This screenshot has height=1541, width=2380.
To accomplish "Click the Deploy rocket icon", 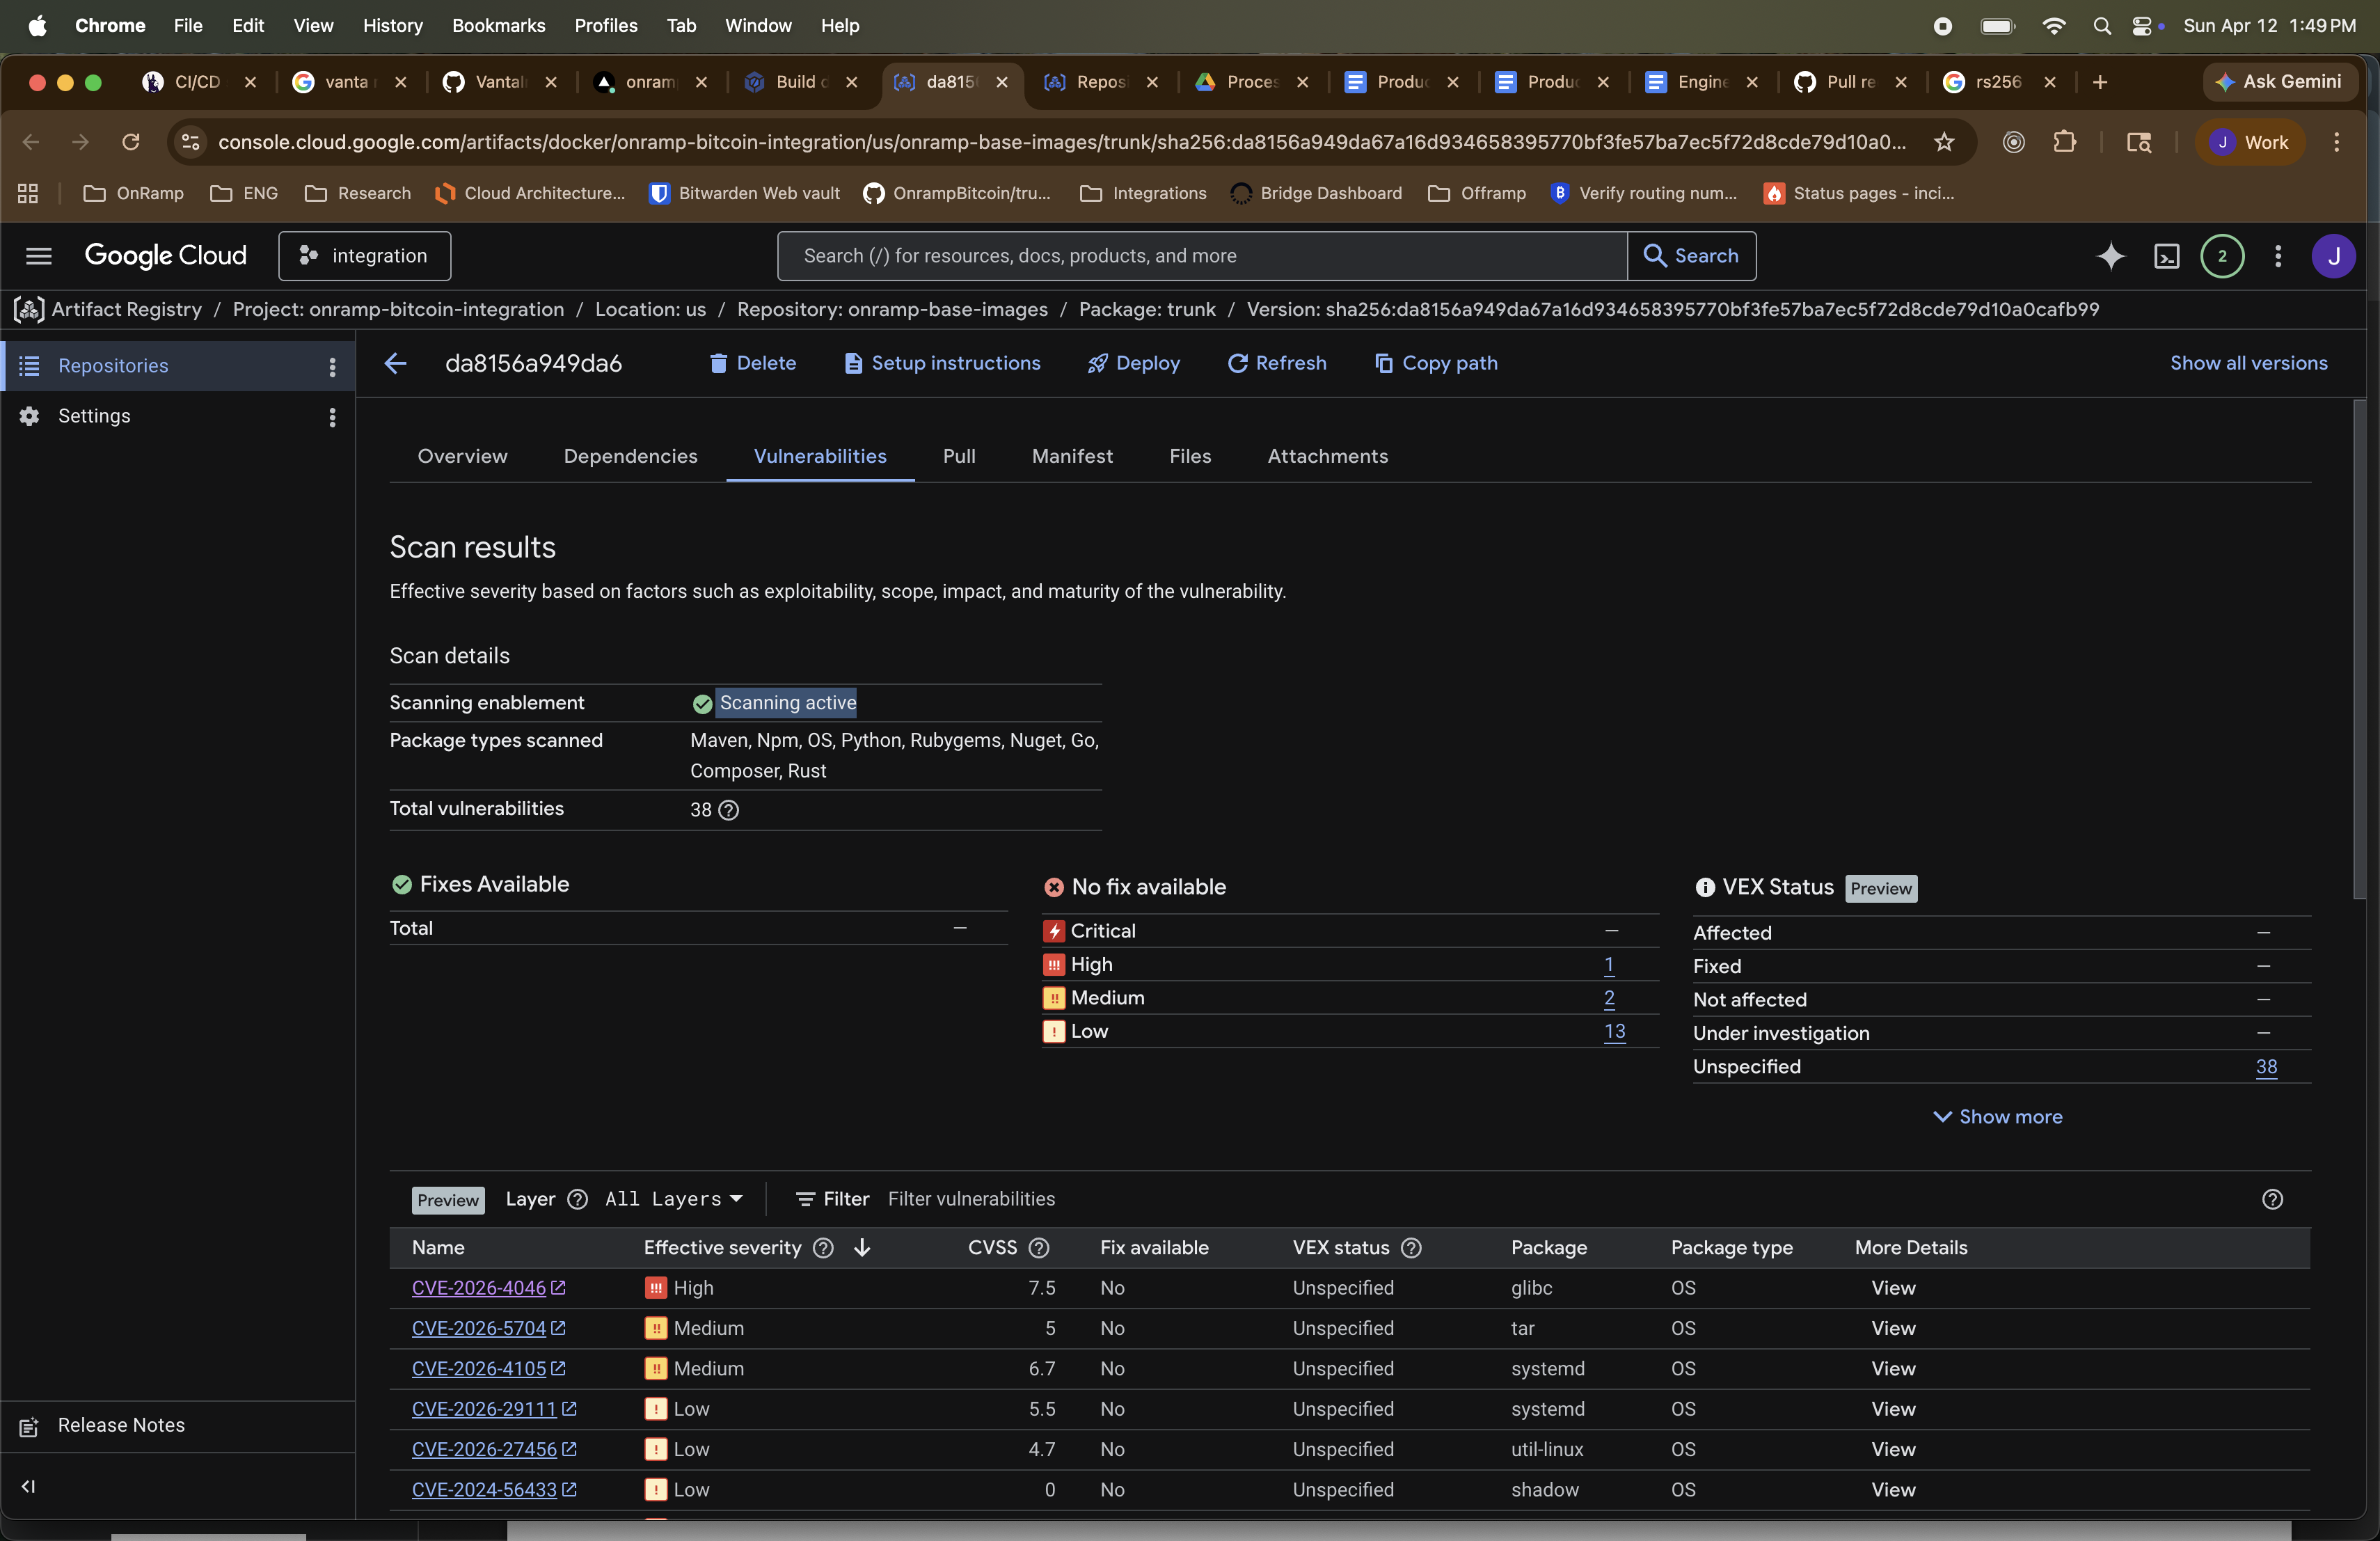I will (1097, 363).
